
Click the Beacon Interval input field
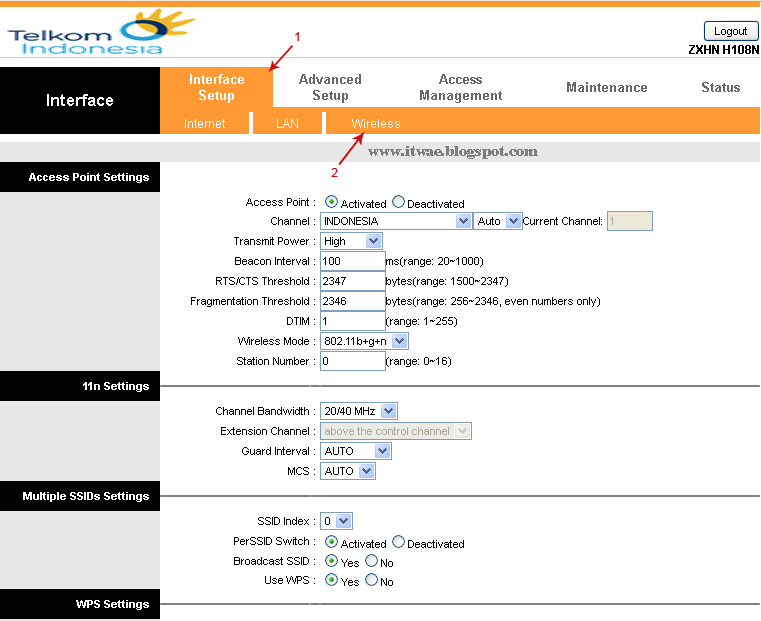353,261
